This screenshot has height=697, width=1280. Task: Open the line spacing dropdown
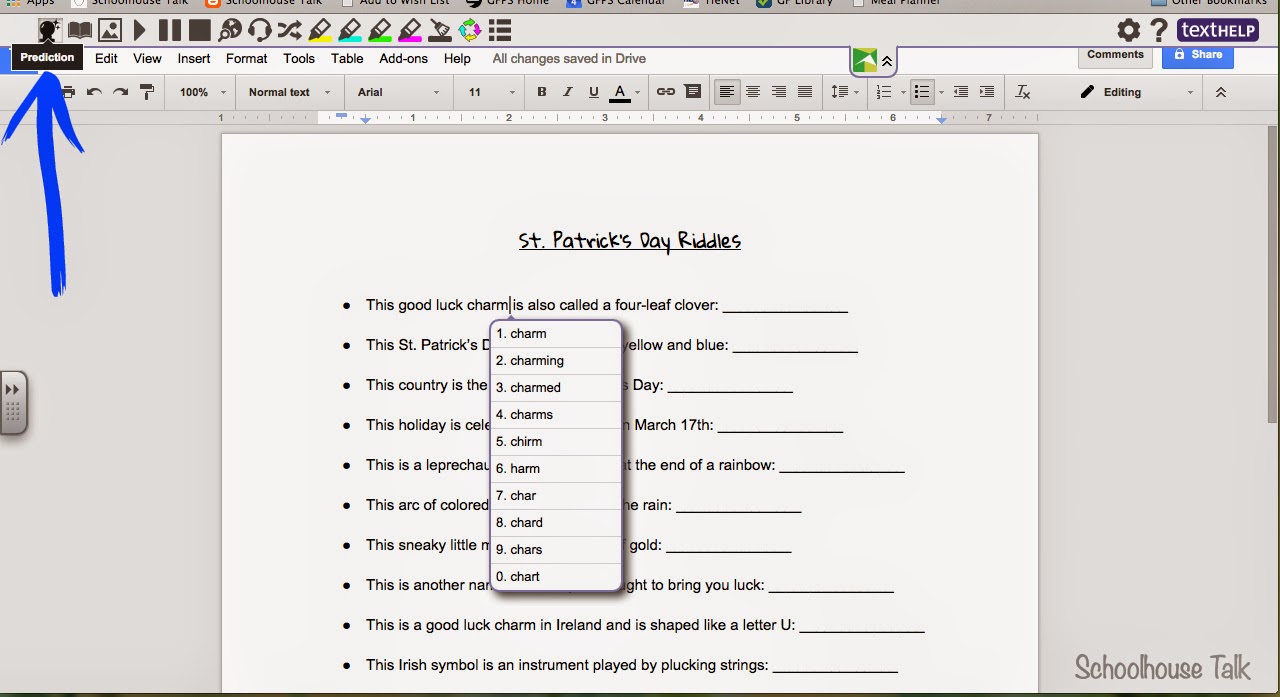844,91
